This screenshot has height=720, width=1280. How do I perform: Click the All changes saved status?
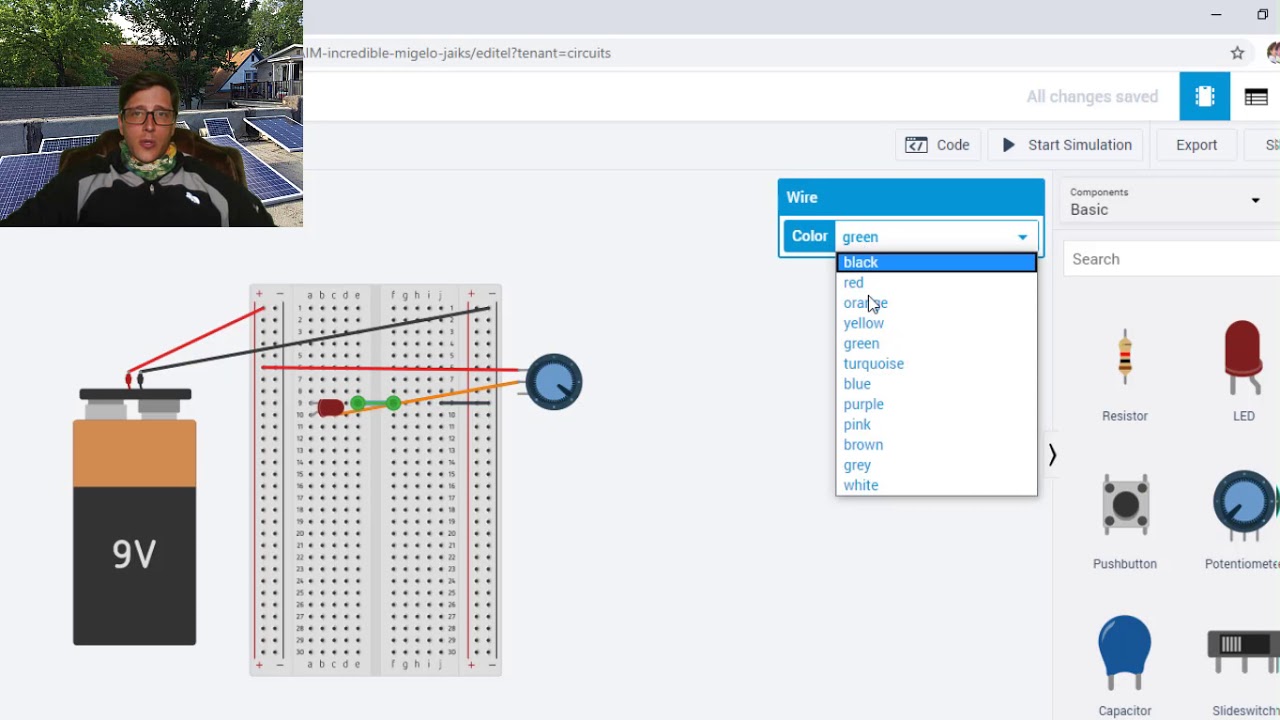click(x=1092, y=97)
